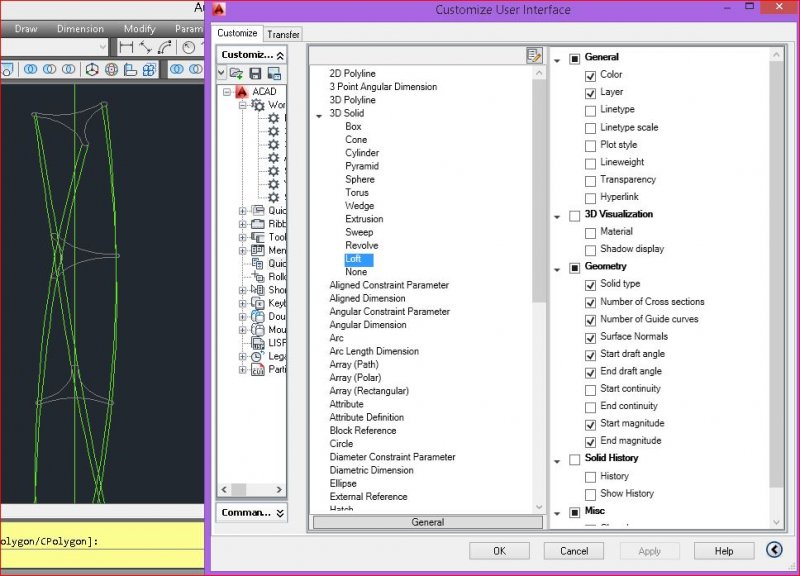Click the Apply button
The height and width of the screenshot is (576, 800).
click(x=649, y=551)
